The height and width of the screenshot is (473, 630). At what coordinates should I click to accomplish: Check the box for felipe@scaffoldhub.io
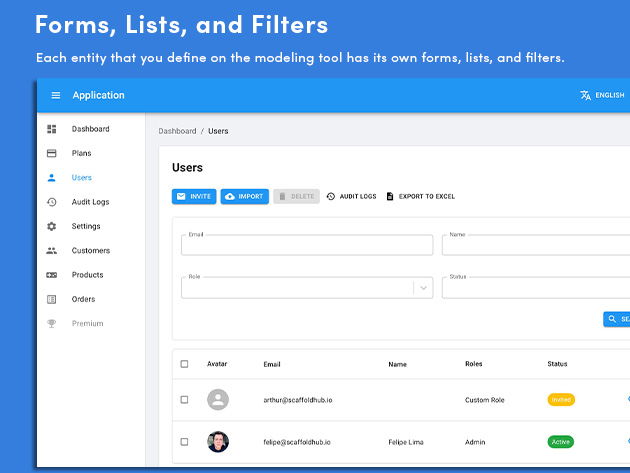coord(184,442)
